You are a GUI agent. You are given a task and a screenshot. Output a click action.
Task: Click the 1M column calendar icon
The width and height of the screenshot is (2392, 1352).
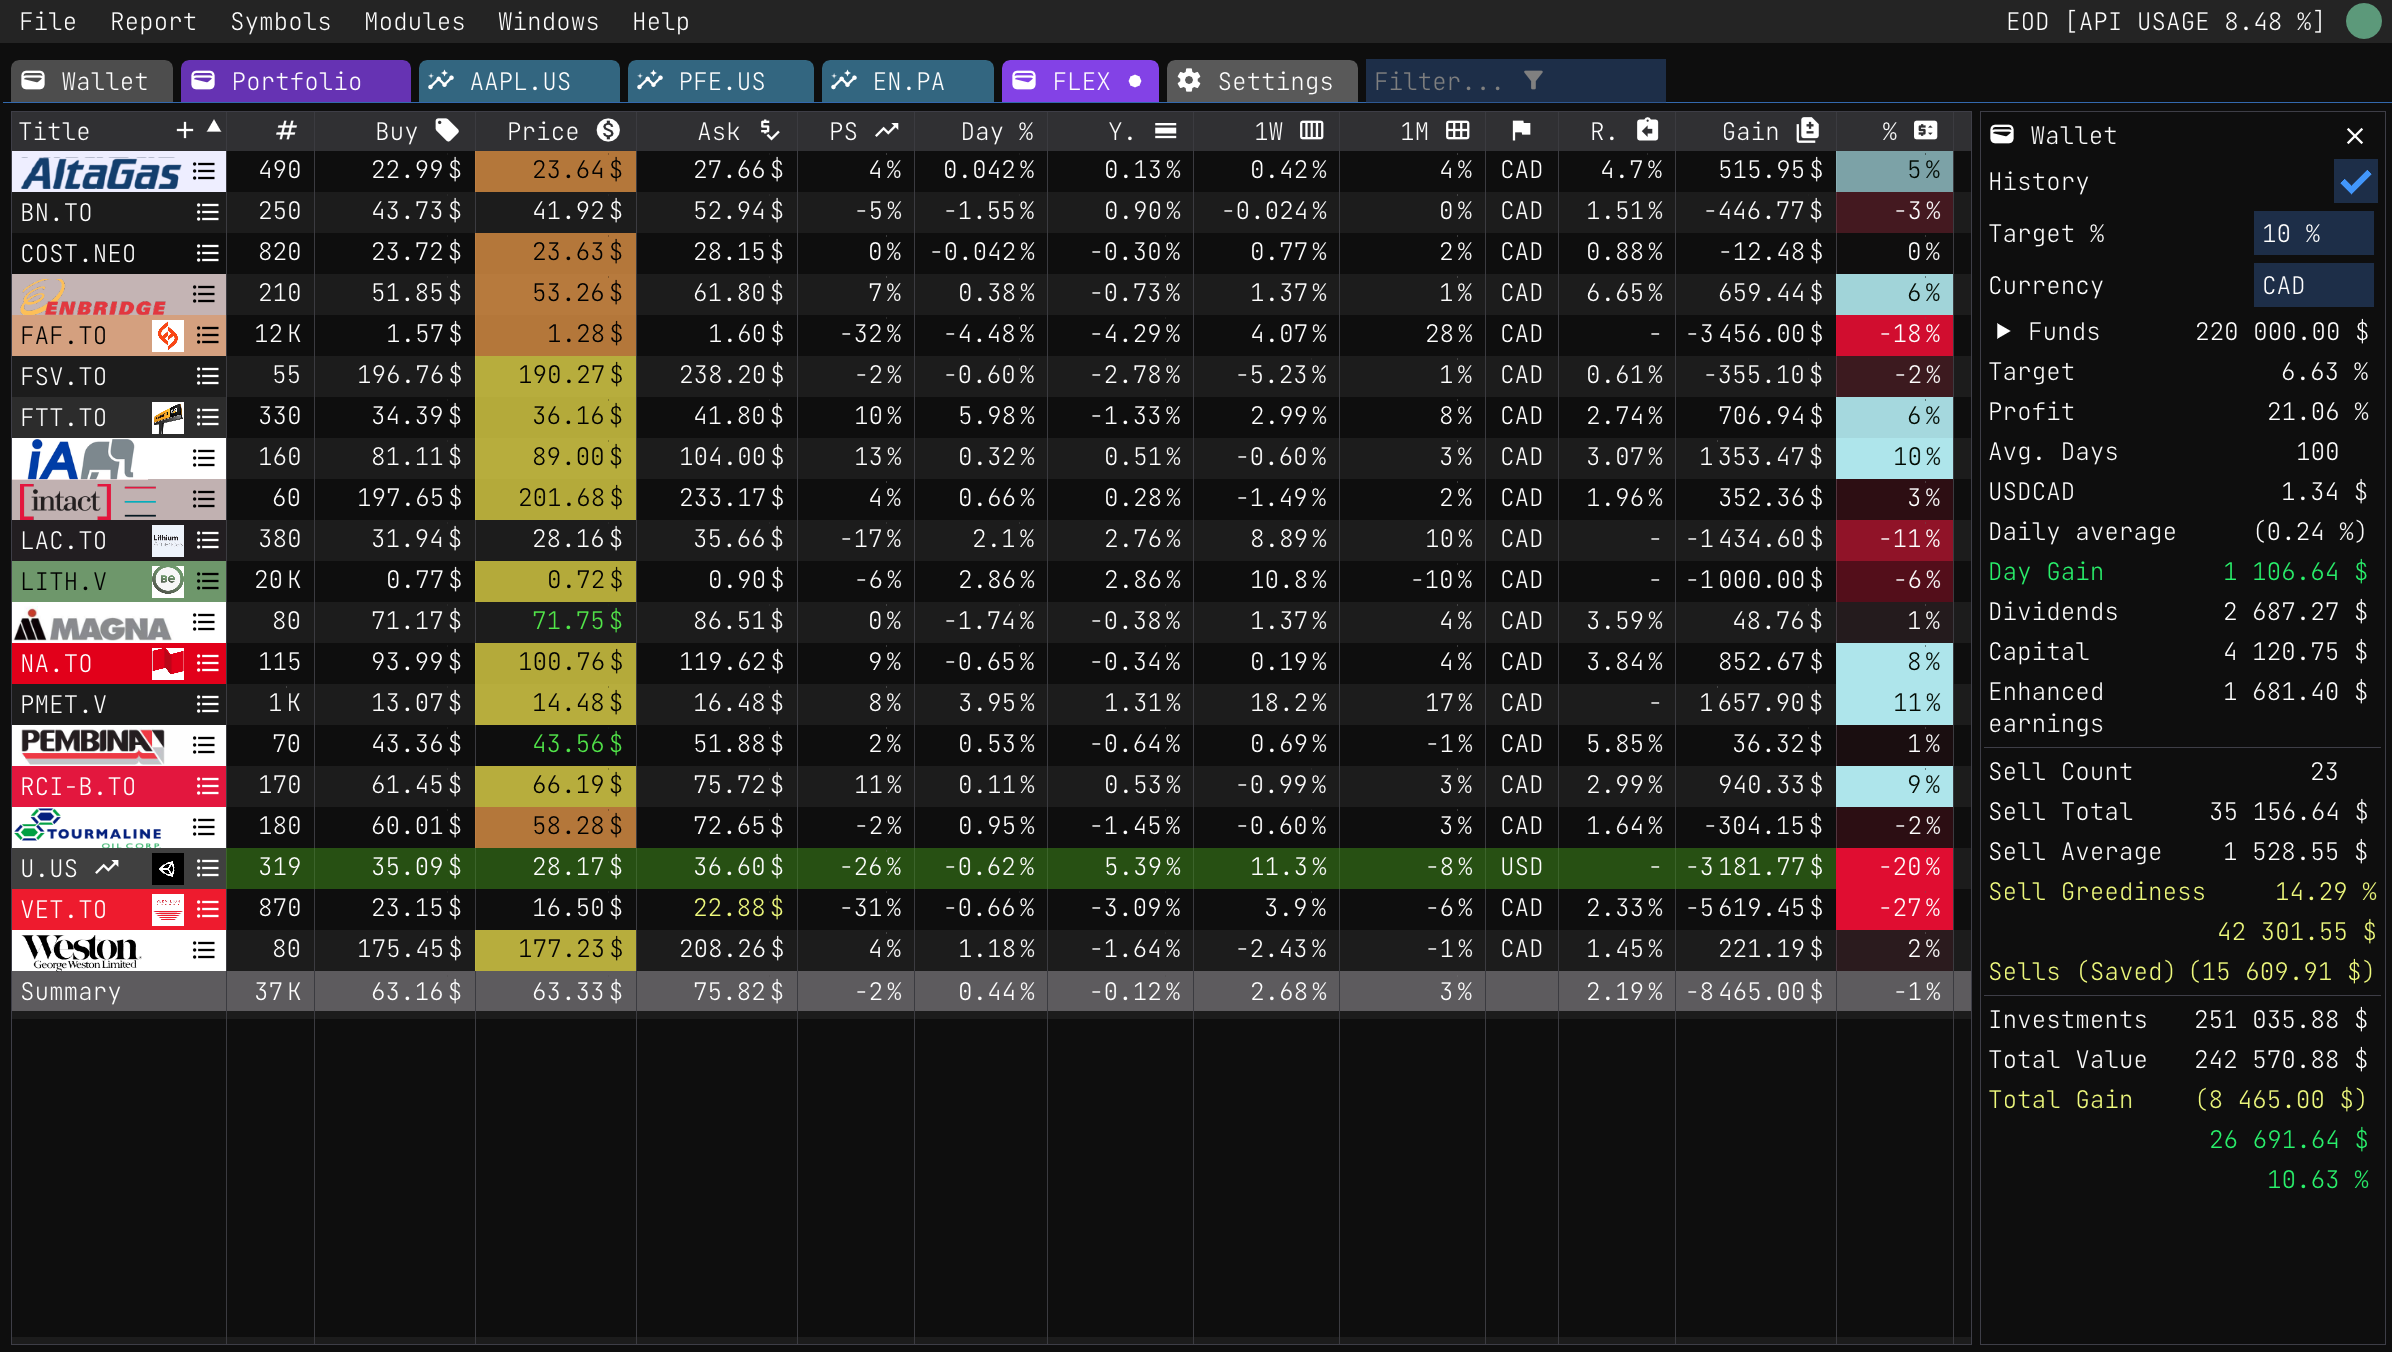click(x=1458, y=130)
